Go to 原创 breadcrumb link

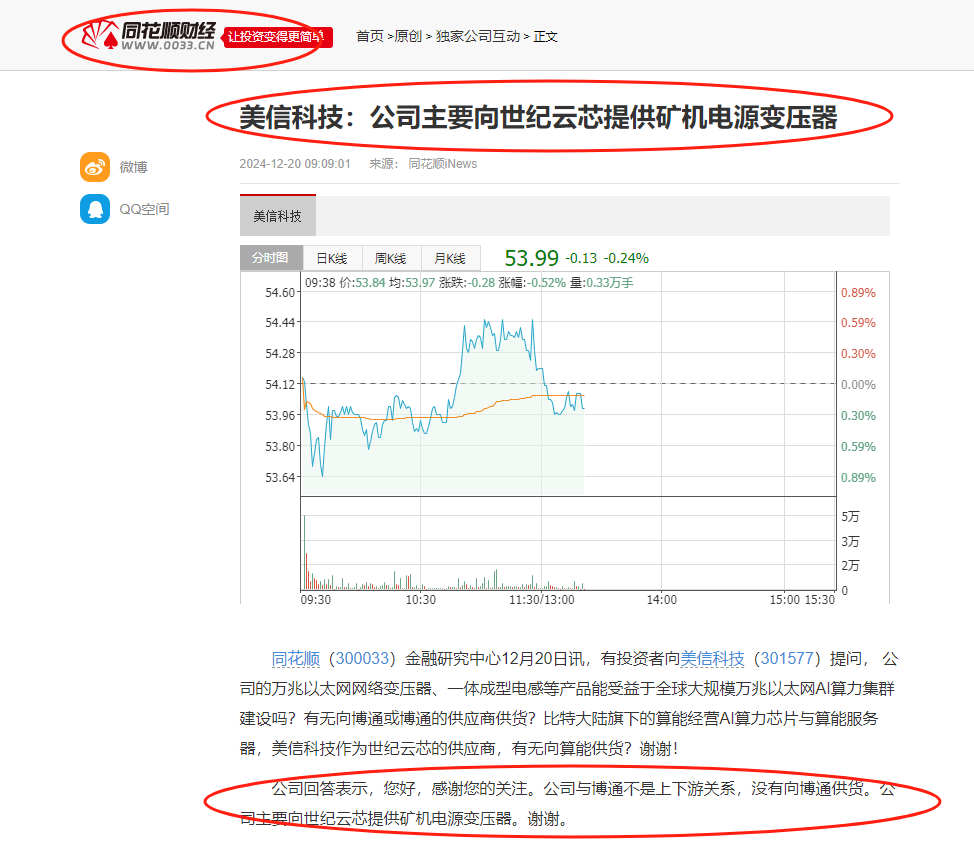(408, 37)
